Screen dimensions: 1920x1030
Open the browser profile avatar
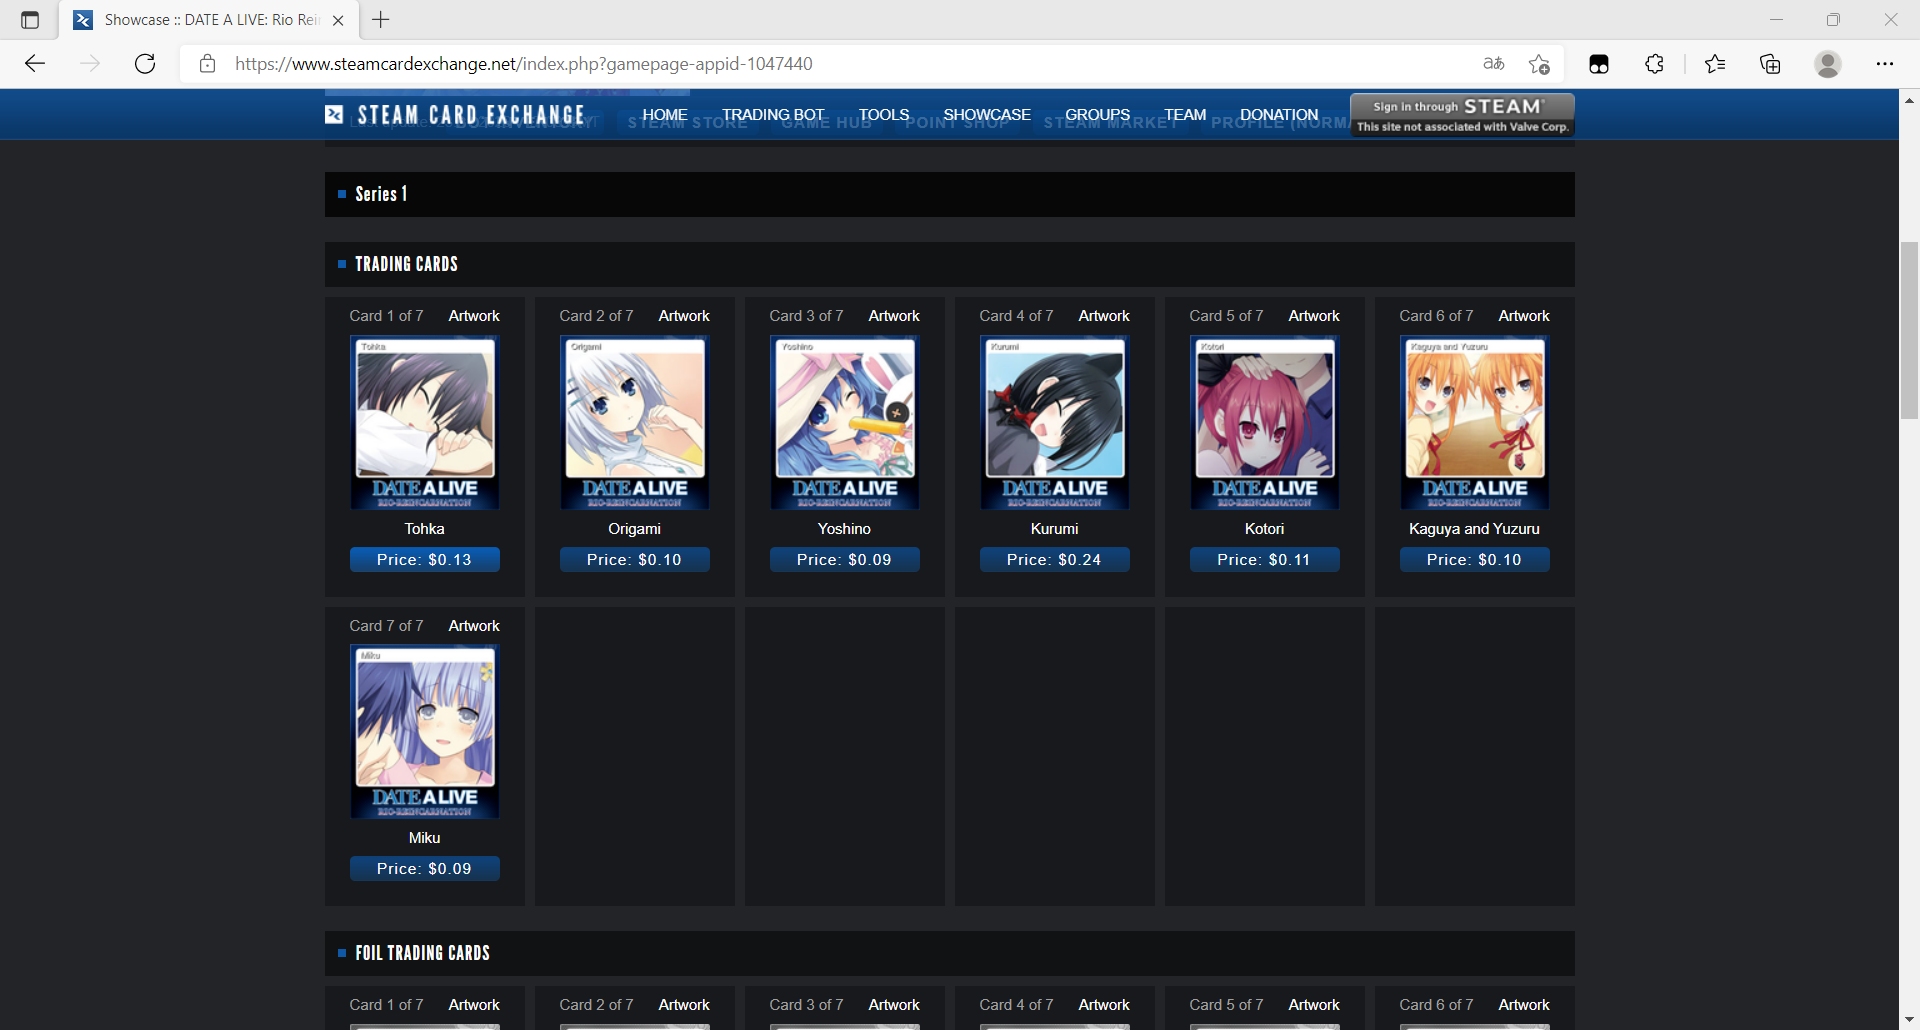click(1828, 64)
